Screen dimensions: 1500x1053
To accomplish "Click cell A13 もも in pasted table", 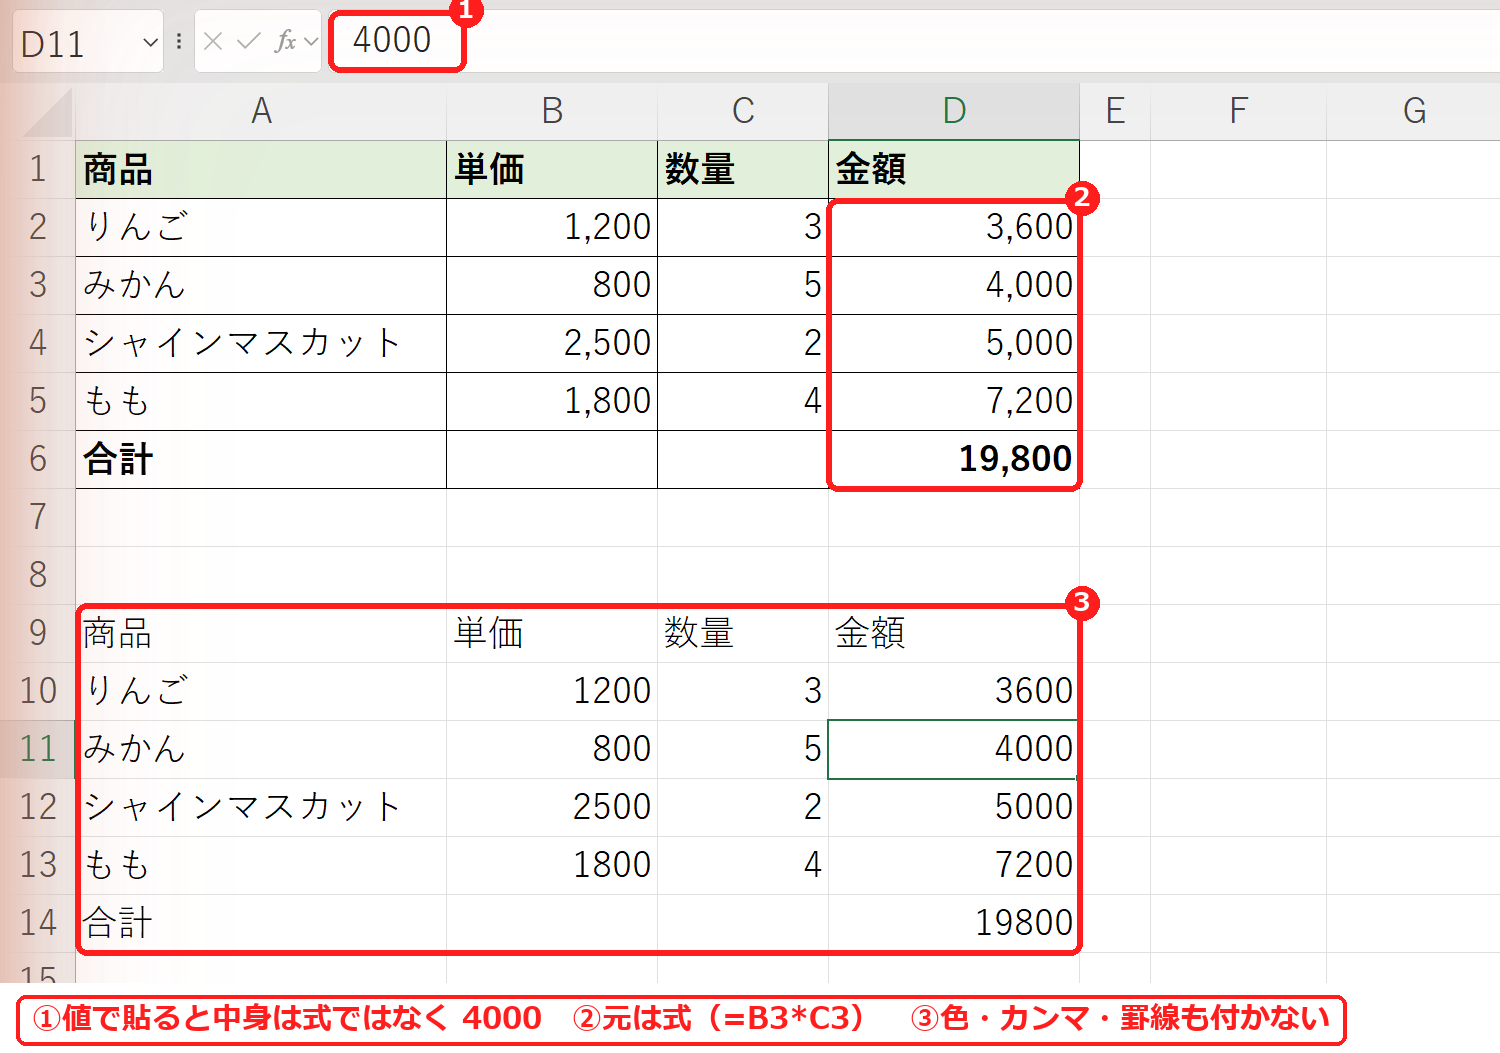I will [x=261, y=865].
